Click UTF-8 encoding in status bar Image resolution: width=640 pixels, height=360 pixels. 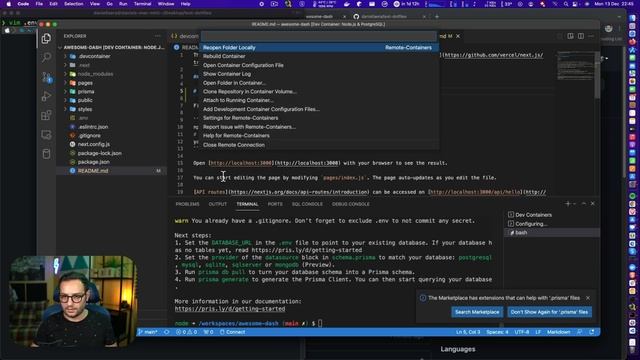click(522, 332)
